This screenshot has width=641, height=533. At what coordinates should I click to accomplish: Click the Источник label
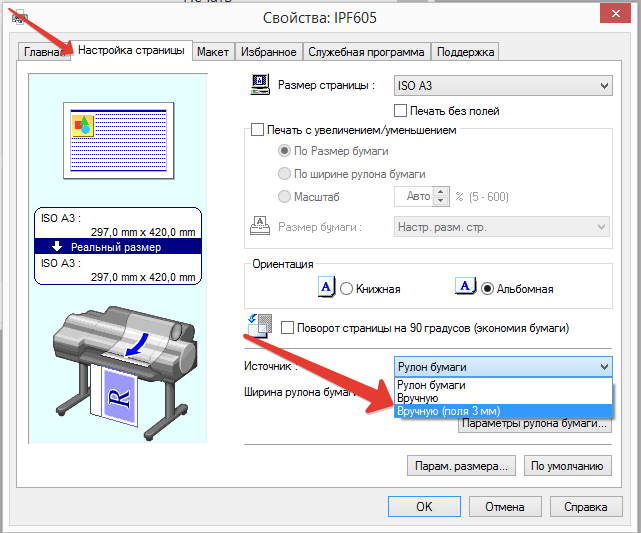[268, 366]
